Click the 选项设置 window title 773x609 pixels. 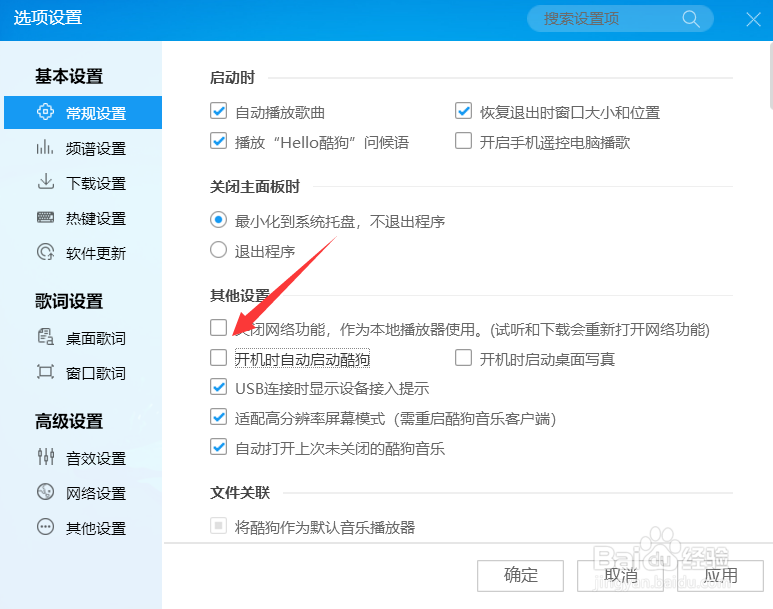(48, 18)
